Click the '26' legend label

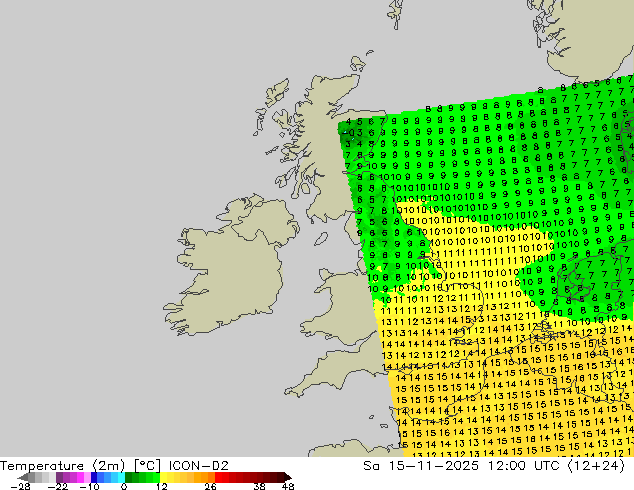pyautogui.click(x=210, y=486)
